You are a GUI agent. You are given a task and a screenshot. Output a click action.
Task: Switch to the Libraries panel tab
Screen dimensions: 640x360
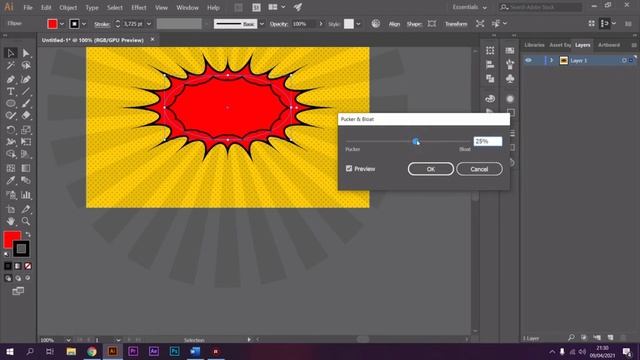(534, 45)
